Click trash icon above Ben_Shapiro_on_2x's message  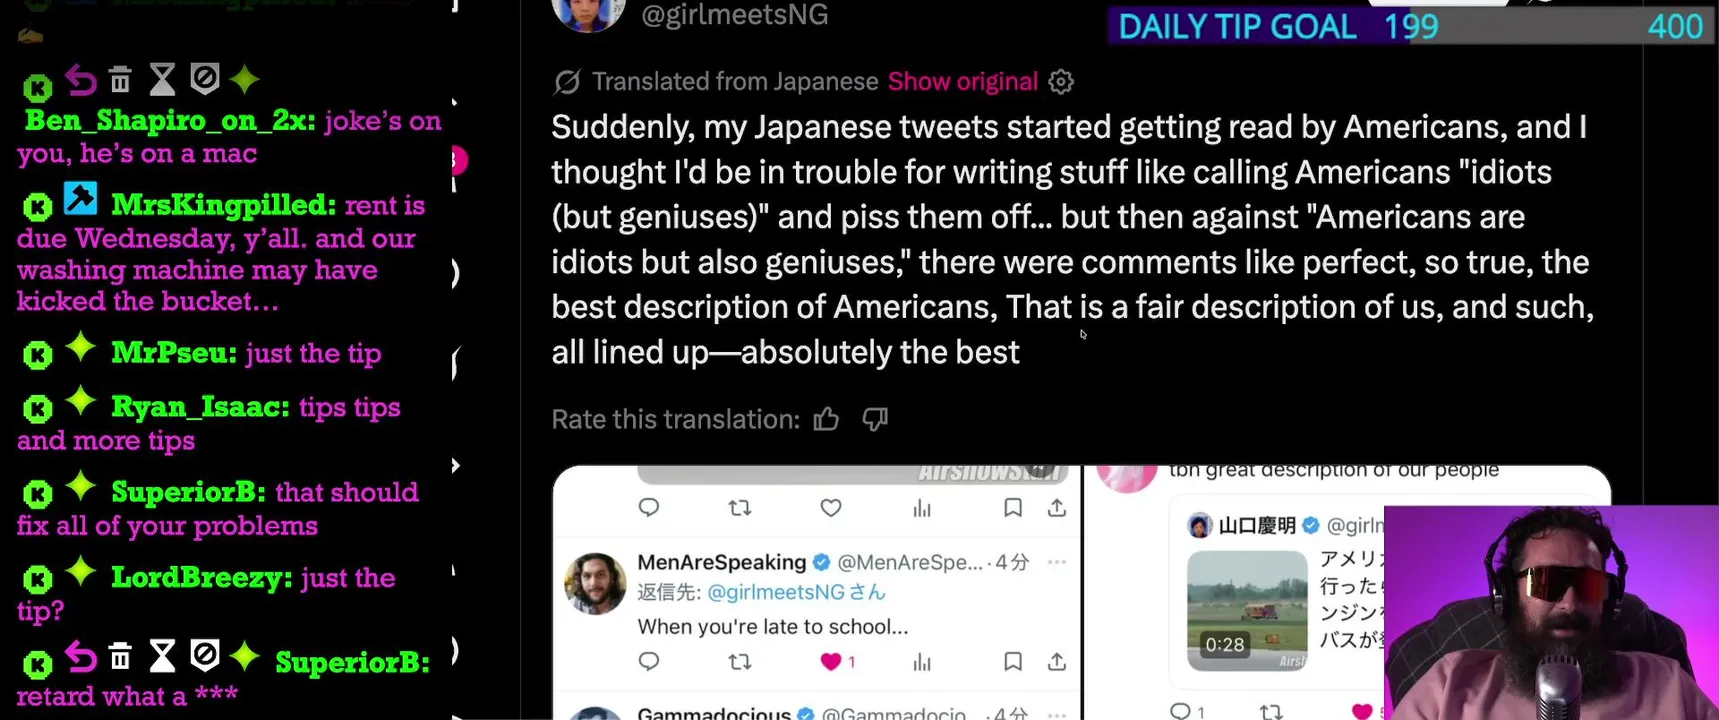point(120,79)
